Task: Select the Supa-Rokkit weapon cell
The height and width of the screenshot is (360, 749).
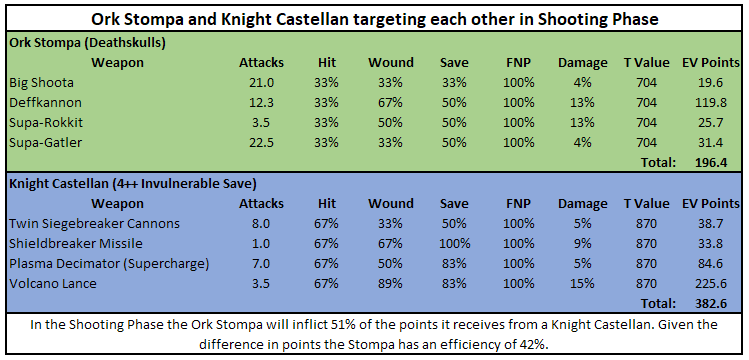Action: (46, 123)
